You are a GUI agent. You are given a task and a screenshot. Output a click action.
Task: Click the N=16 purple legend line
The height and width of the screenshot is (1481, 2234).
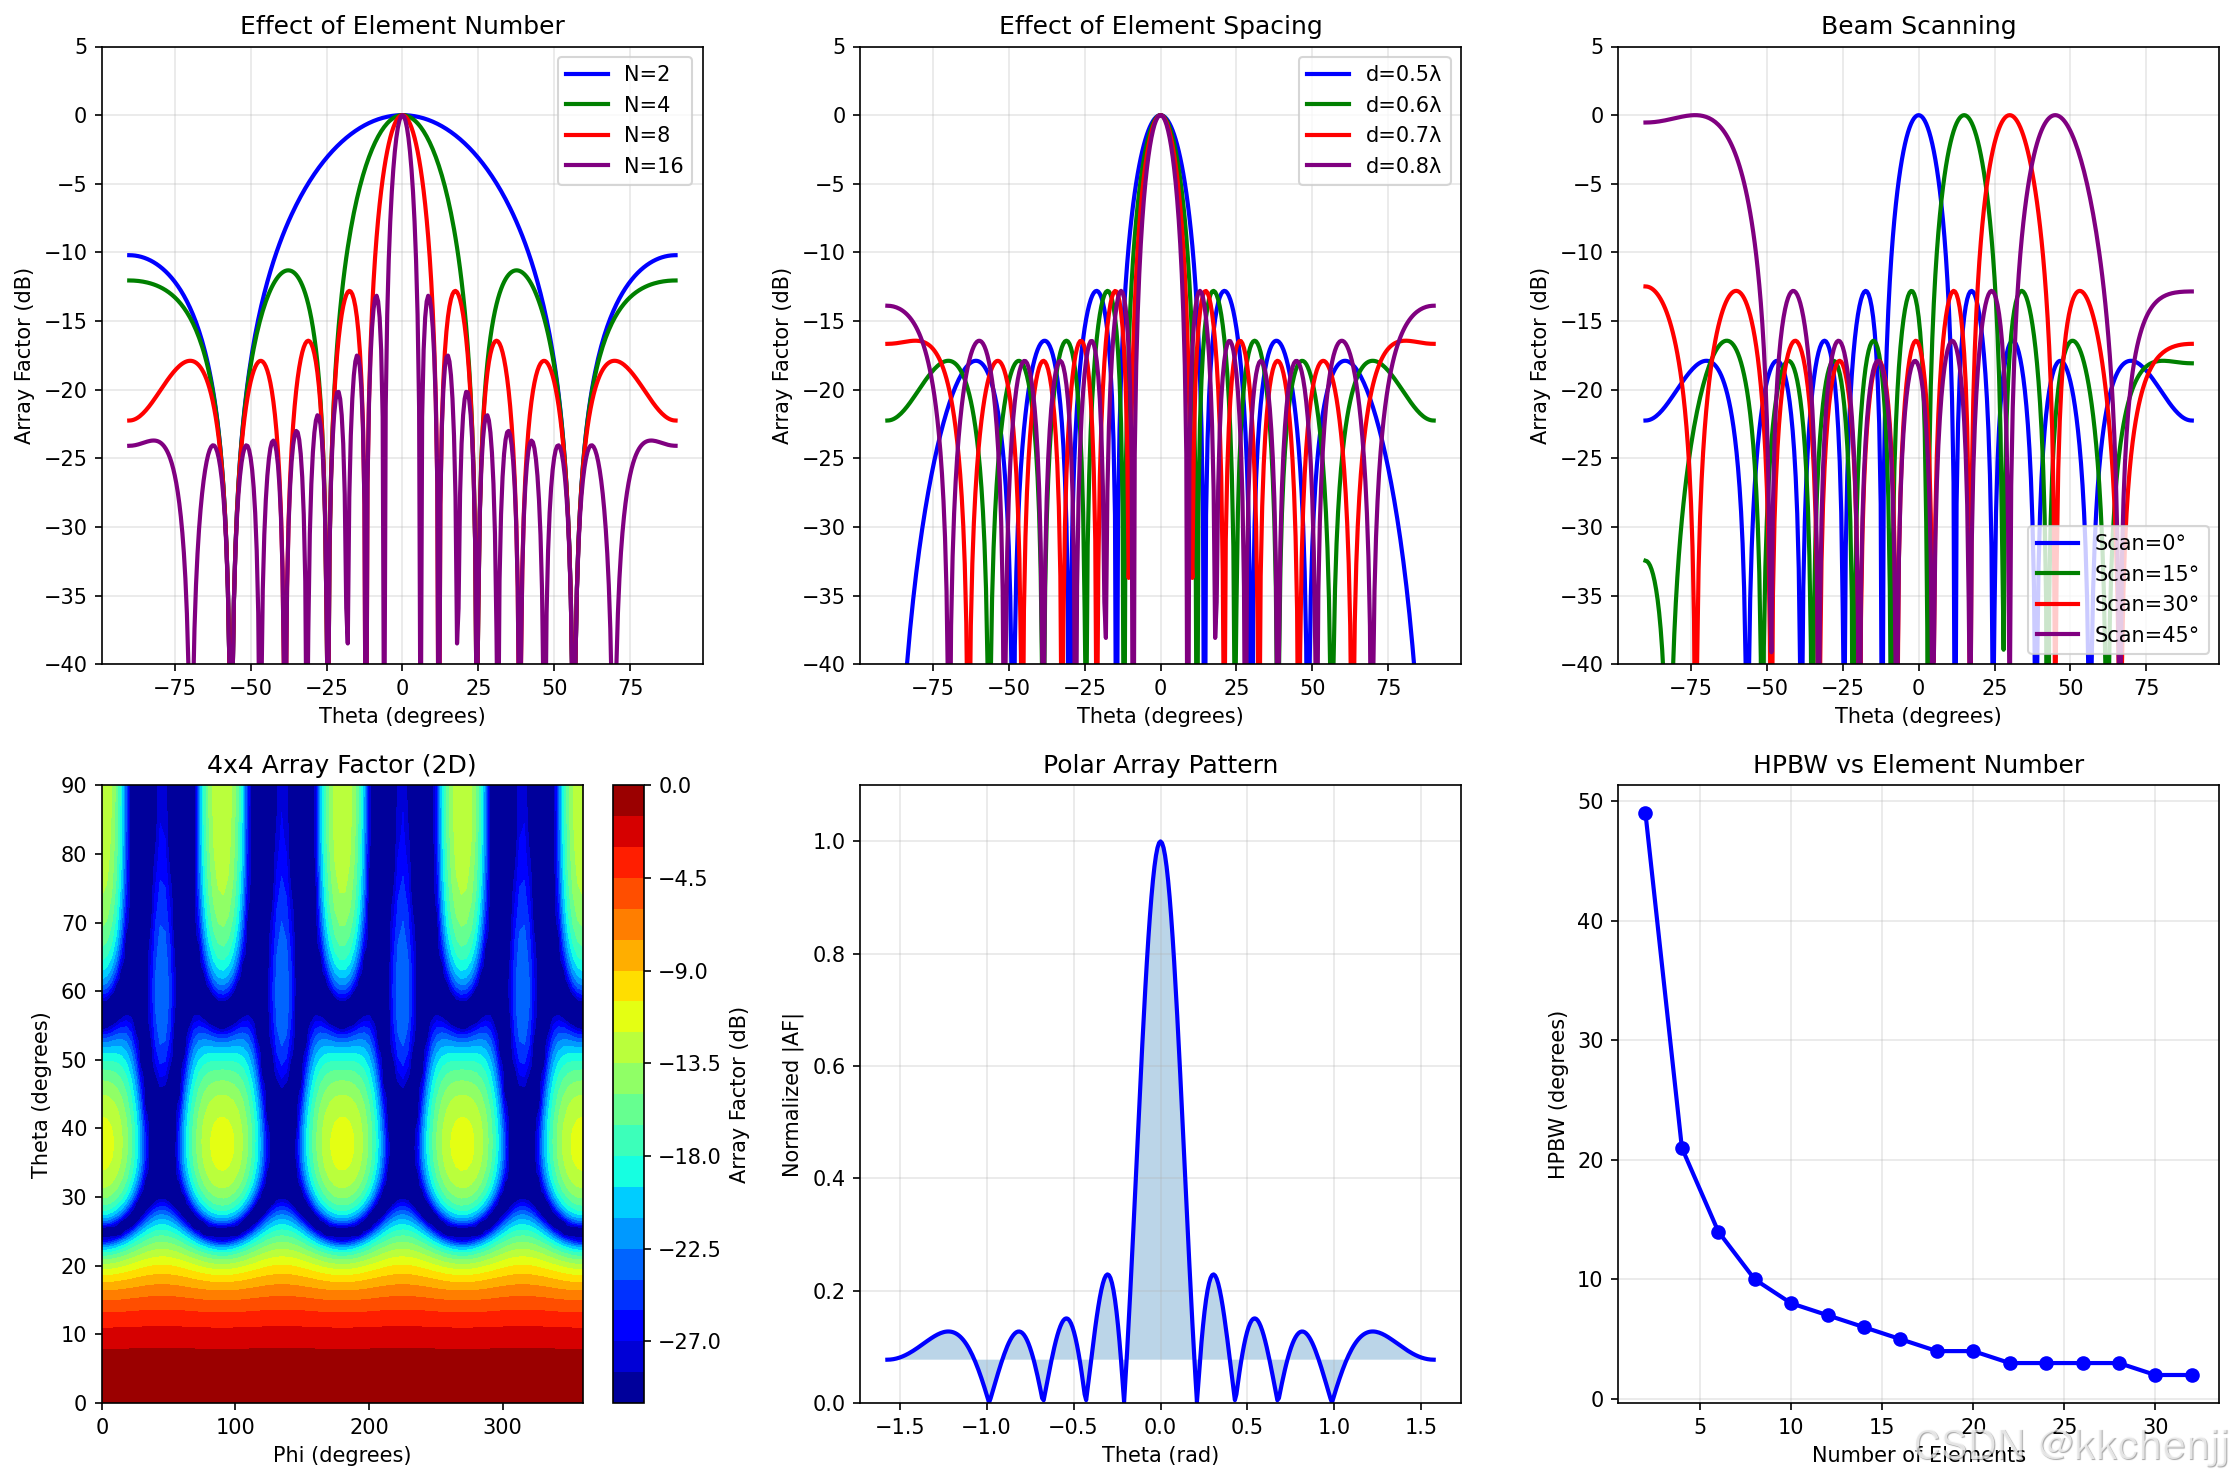(x=587, y=166)
